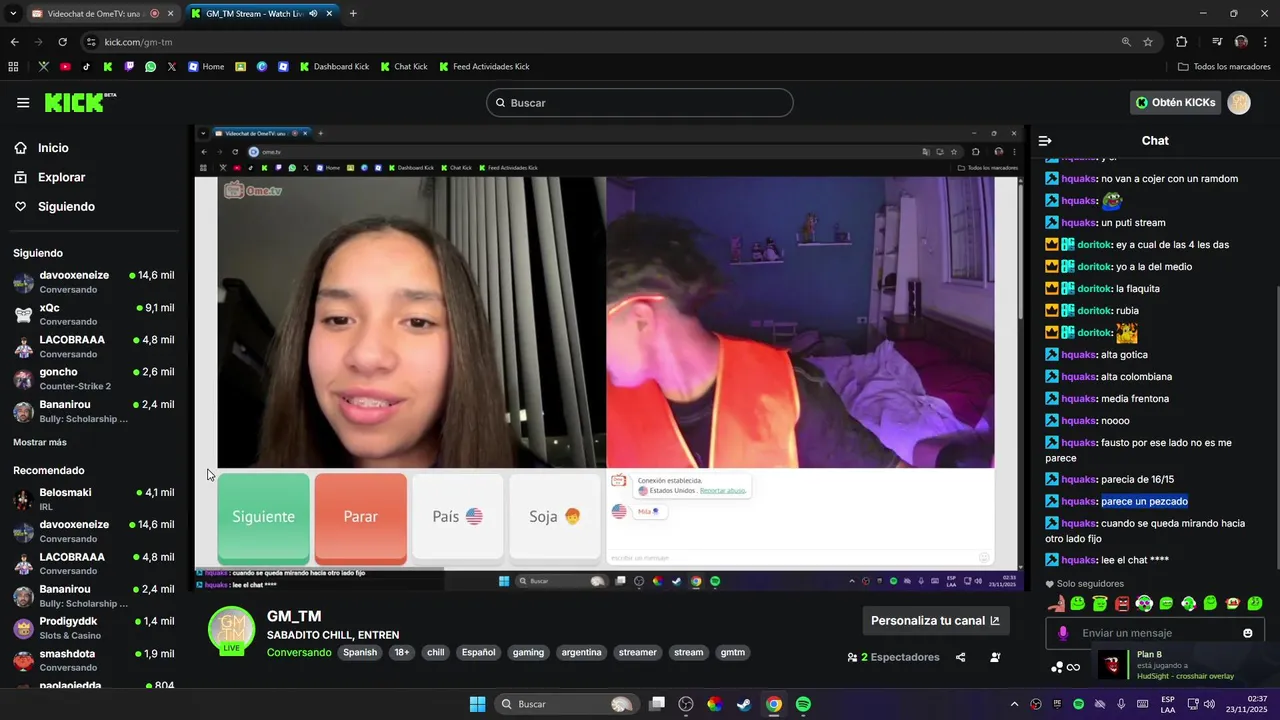Image resolution: width=1280 pixels, height=720 pixels.
Task: Open Explorar in the sidebar
Action: tap(61, 177)
